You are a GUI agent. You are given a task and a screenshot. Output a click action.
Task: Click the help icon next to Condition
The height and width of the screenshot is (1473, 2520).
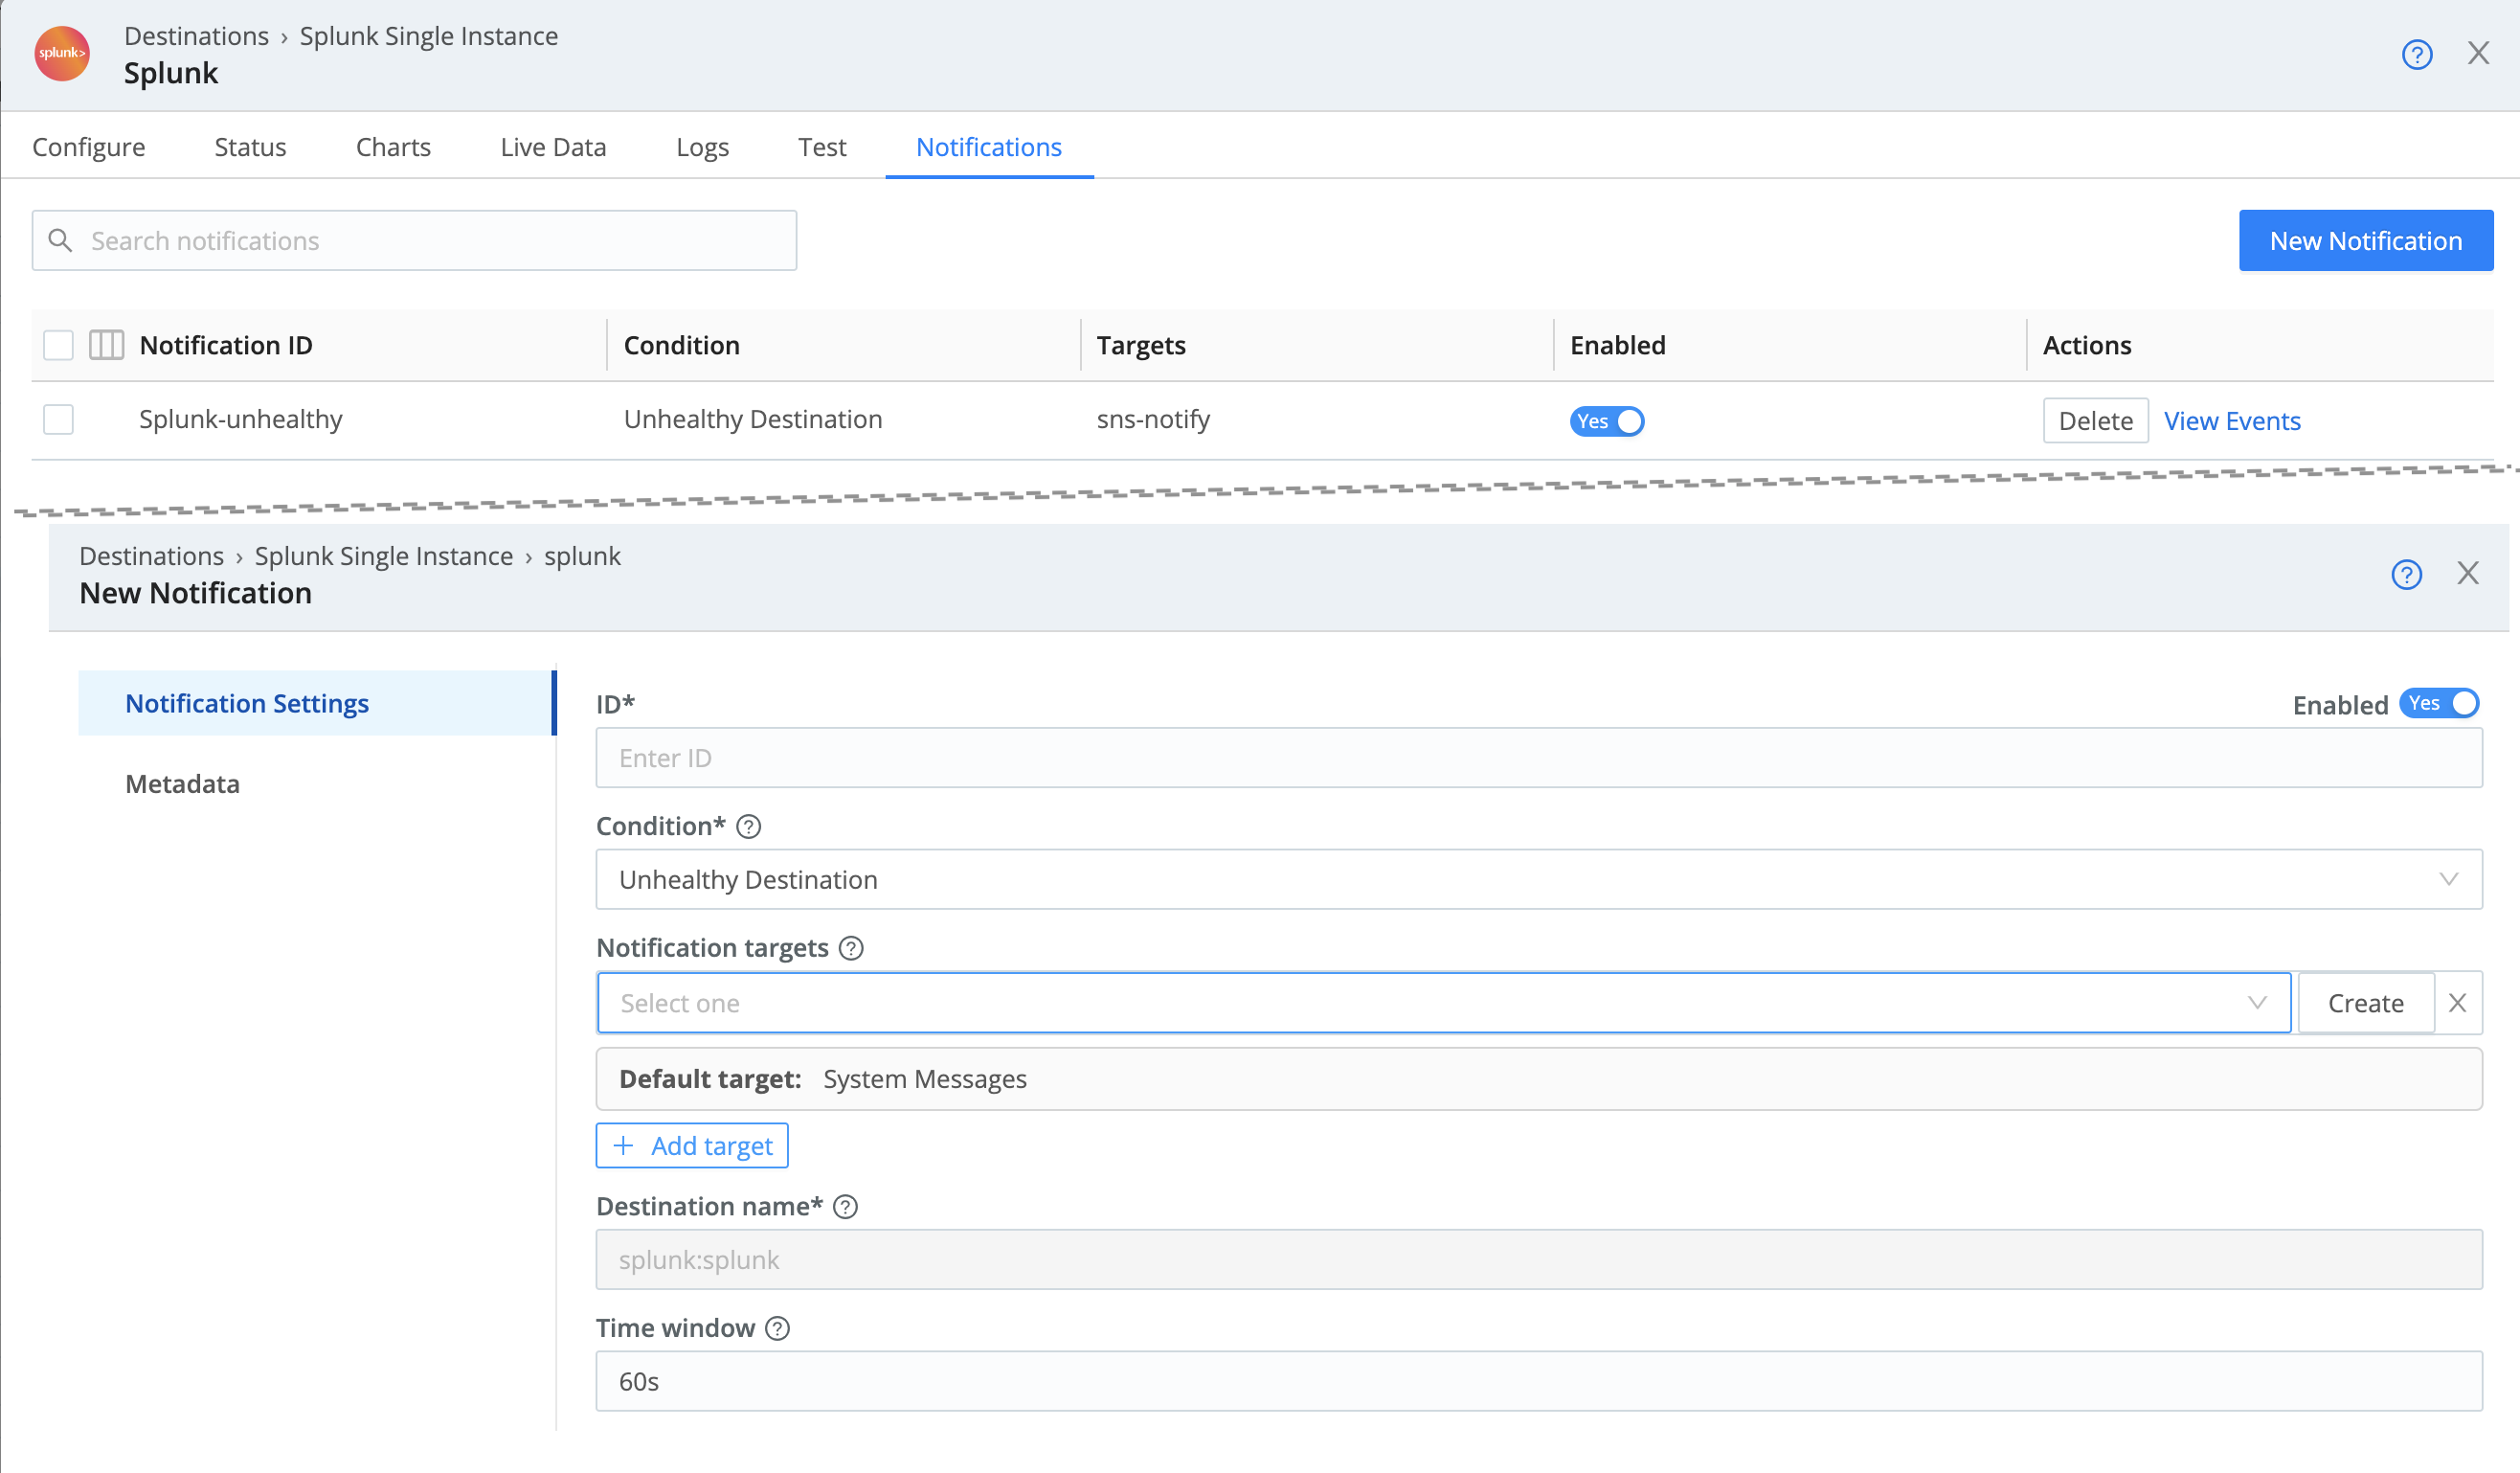748,826
